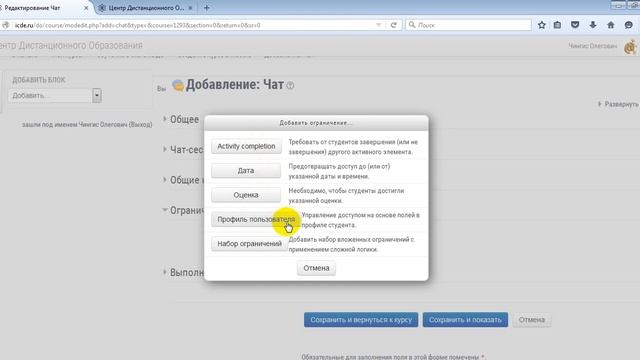This screenshot has width=640, height=360.
Task: Close the Редактирование Чат tab
Action: [86, 8]
